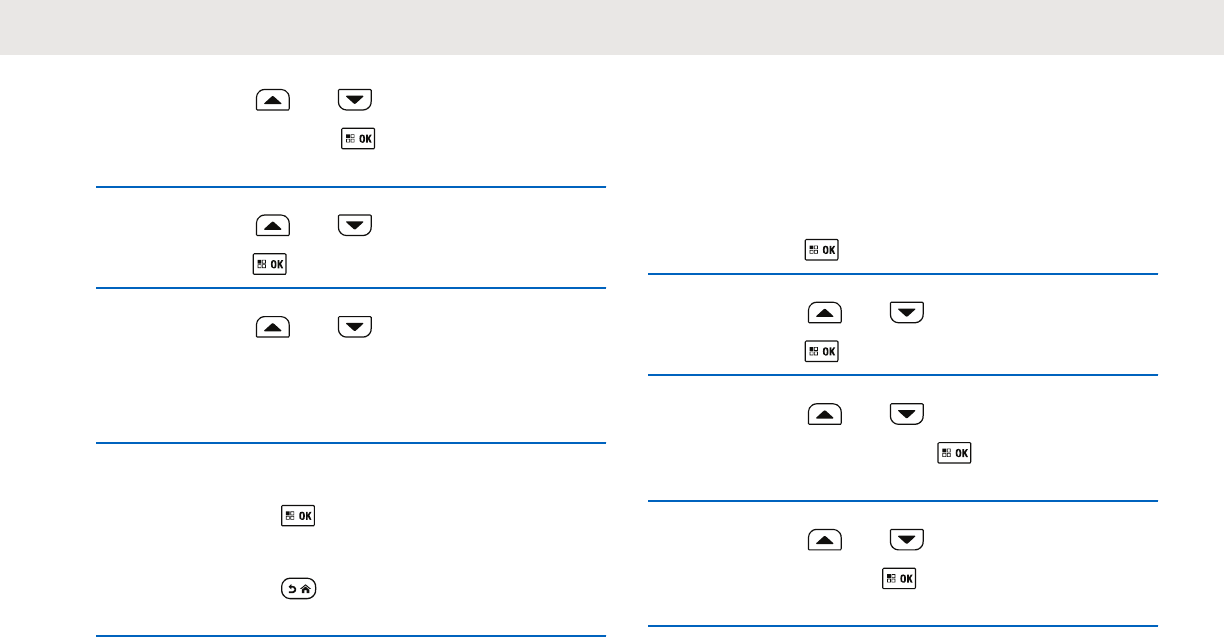The image size is (1224, 637).
Task: Choose the up arrow in the right column's third step
Action: click(824, 414)
